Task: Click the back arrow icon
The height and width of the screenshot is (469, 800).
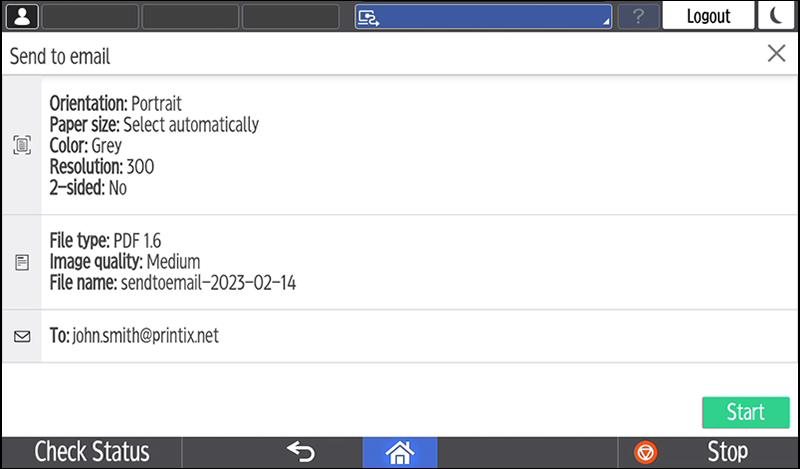Action: point(301,452)
